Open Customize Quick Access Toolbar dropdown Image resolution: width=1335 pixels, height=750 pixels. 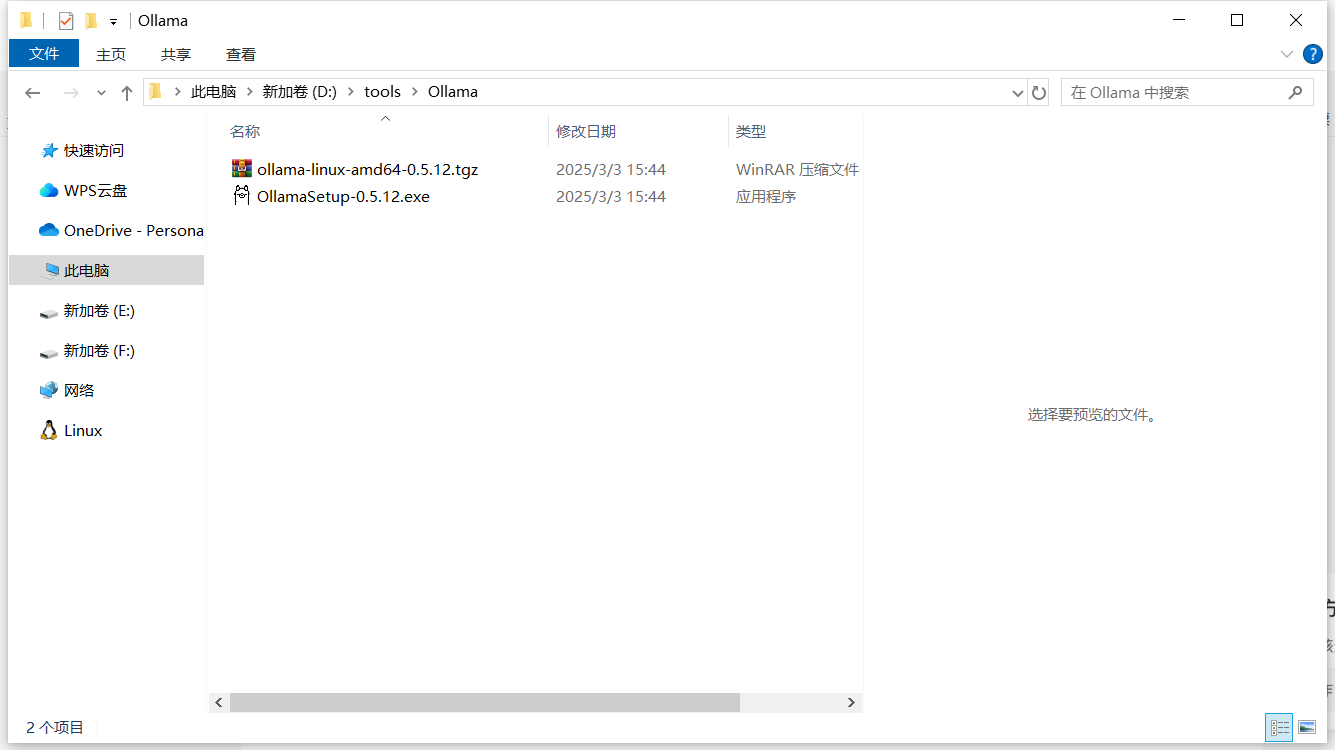(x=114, y=21)
